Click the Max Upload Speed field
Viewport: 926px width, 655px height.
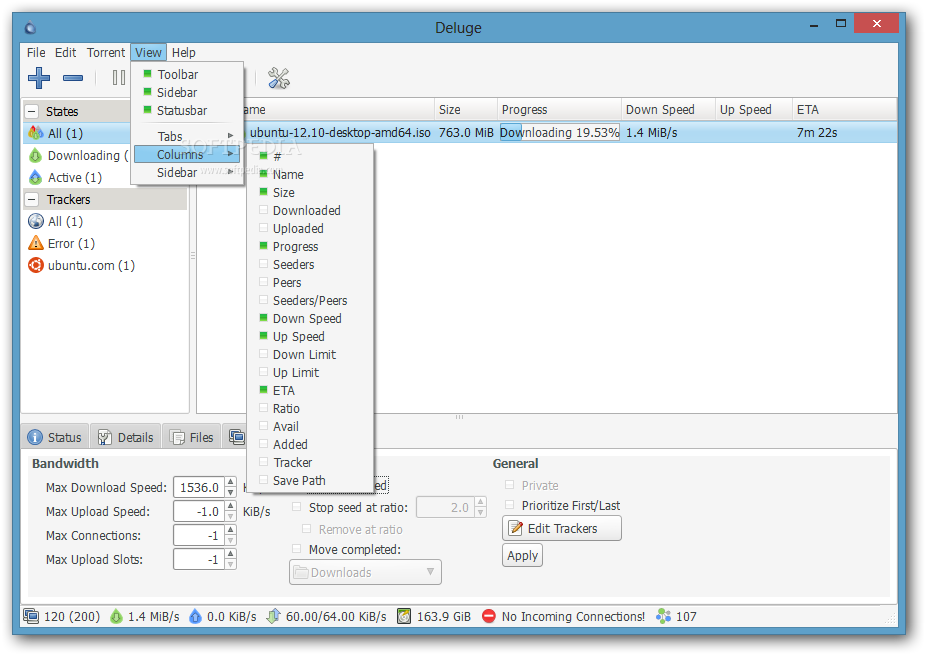tap(200, 511)
